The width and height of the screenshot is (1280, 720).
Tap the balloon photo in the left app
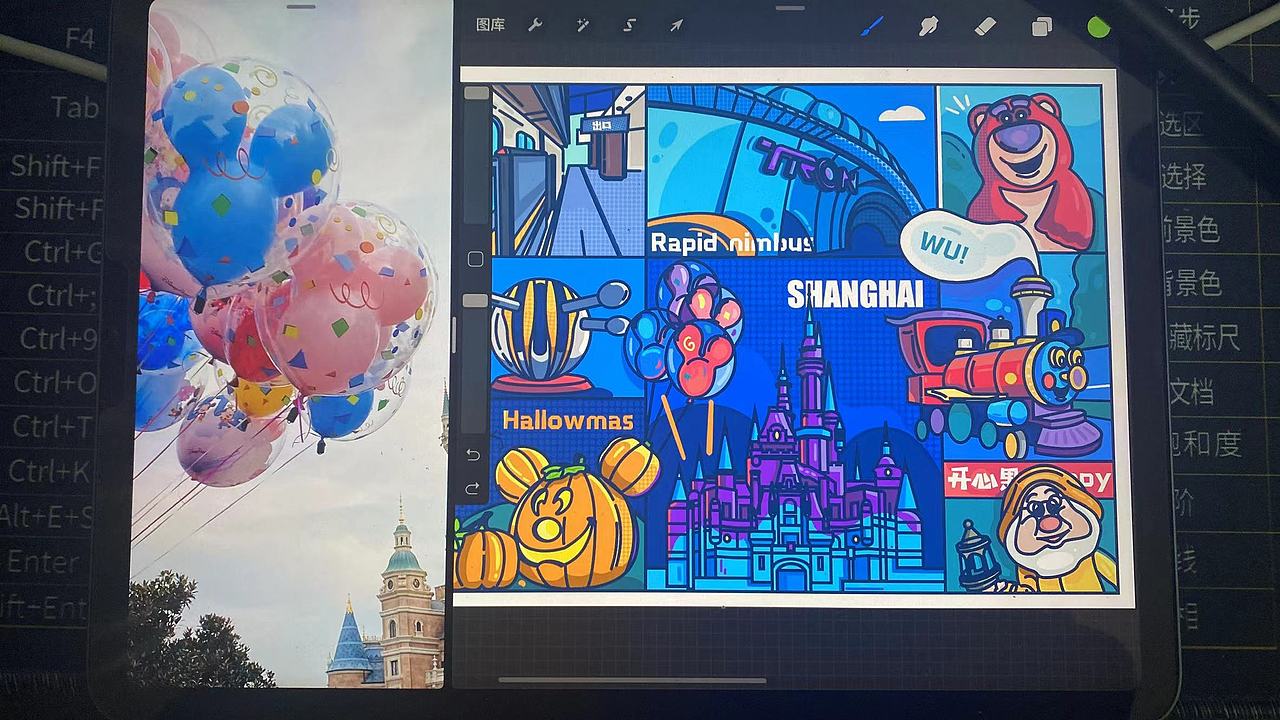point(291,345)
